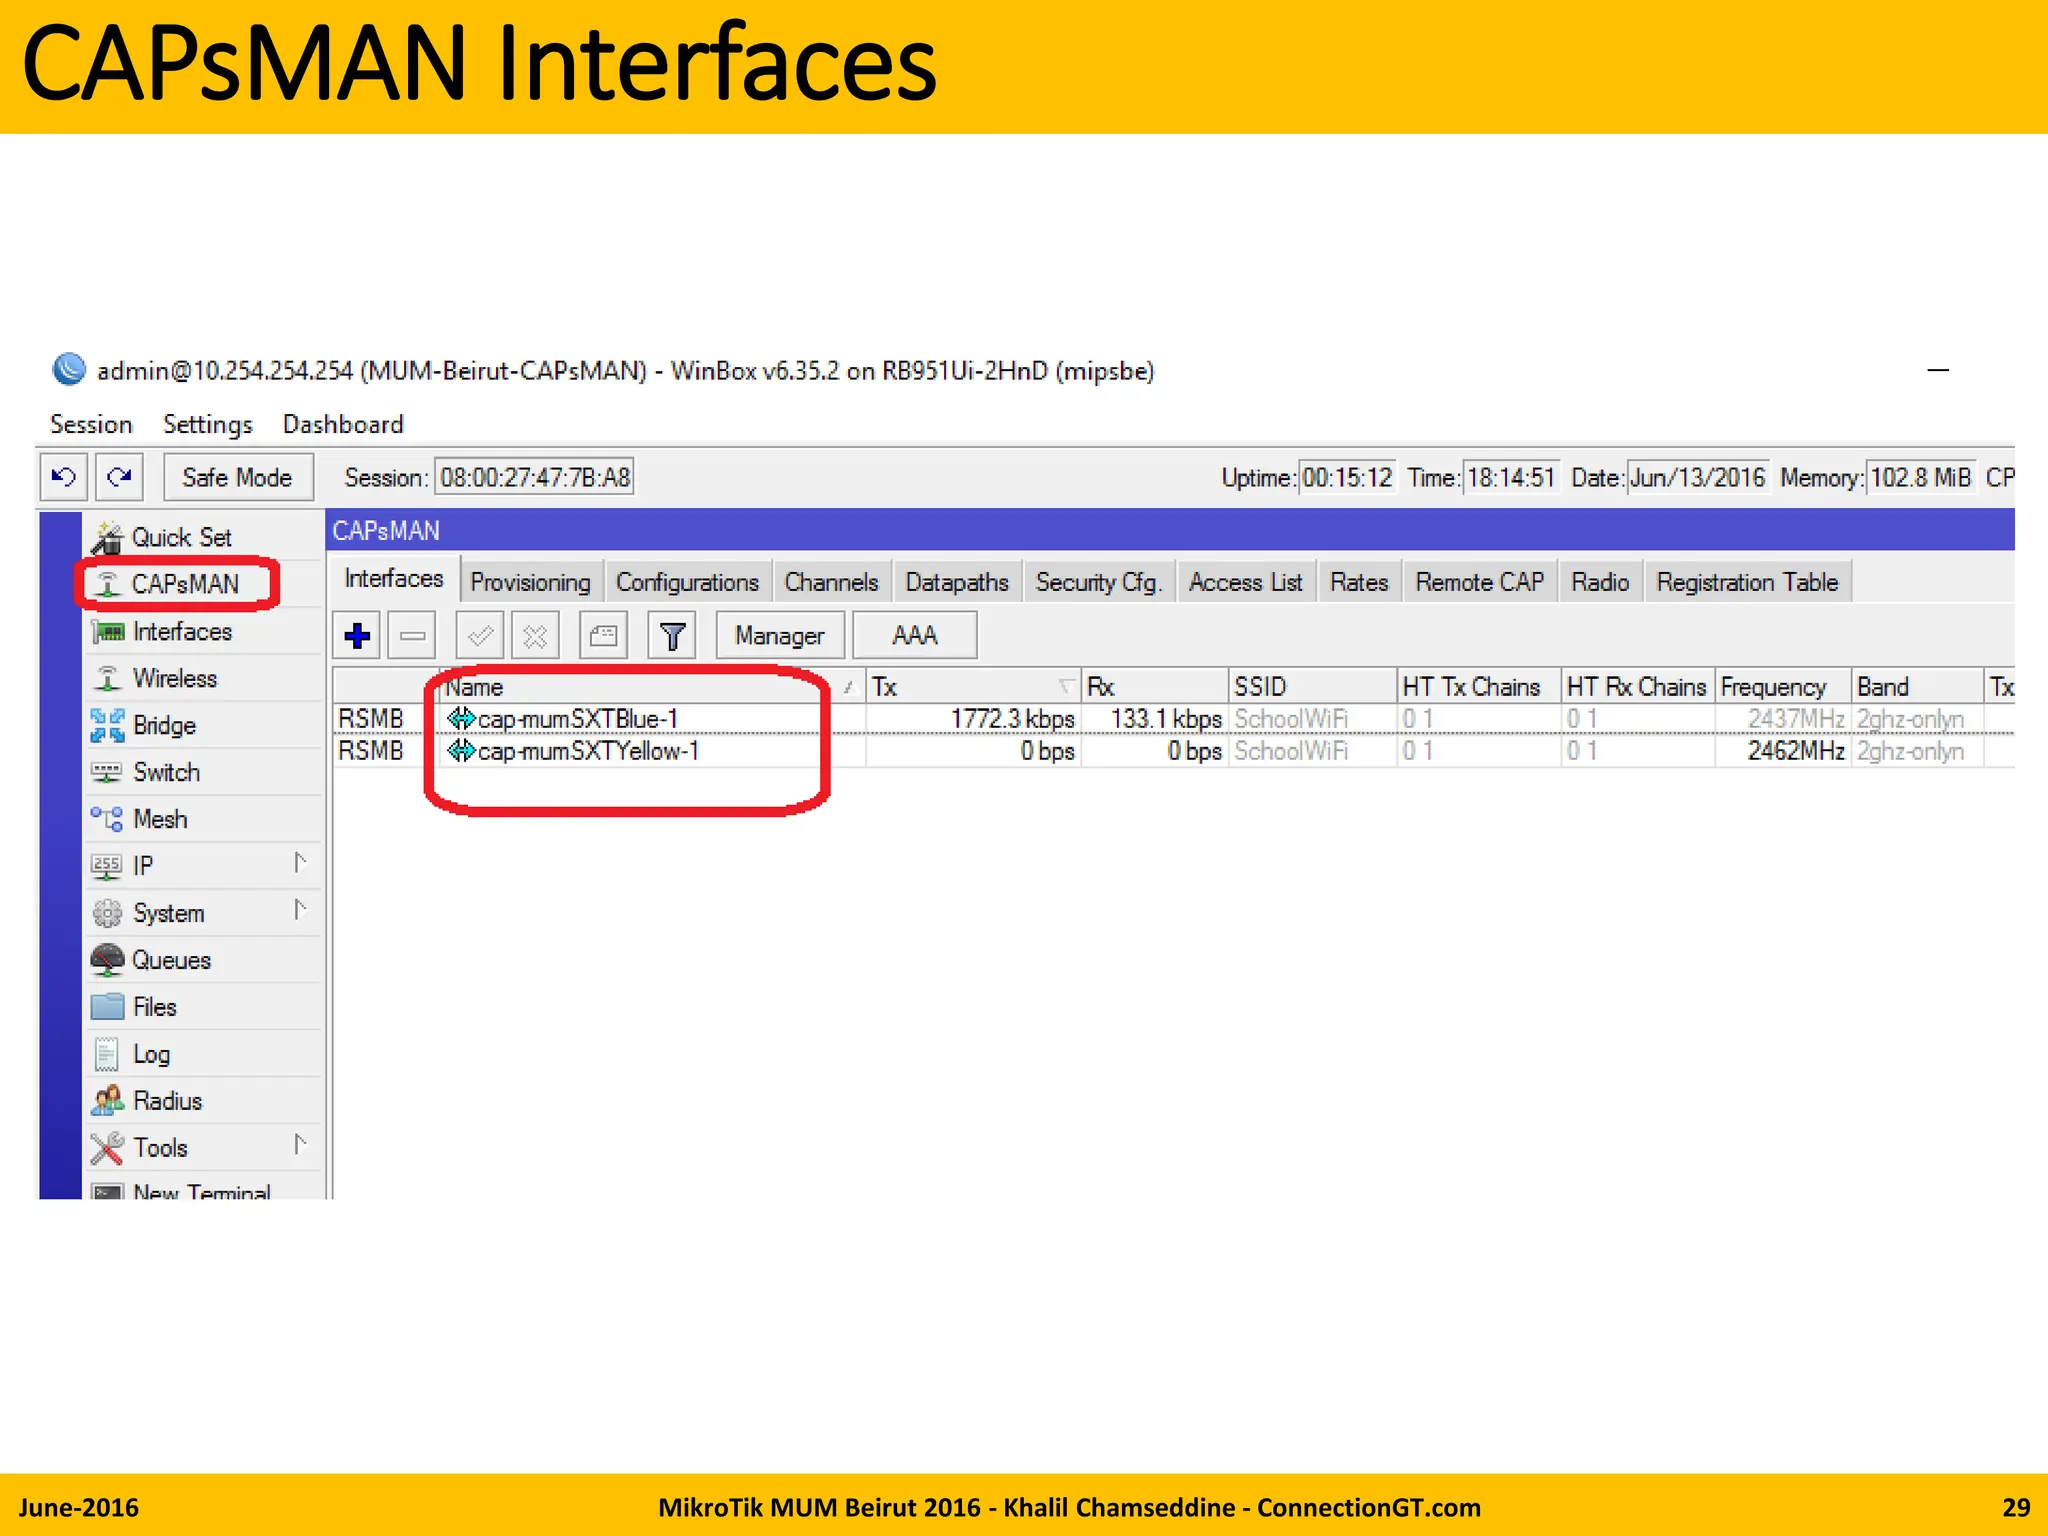Select the cap-mumSXTBlue-1 interface row

tap(578, 719)
